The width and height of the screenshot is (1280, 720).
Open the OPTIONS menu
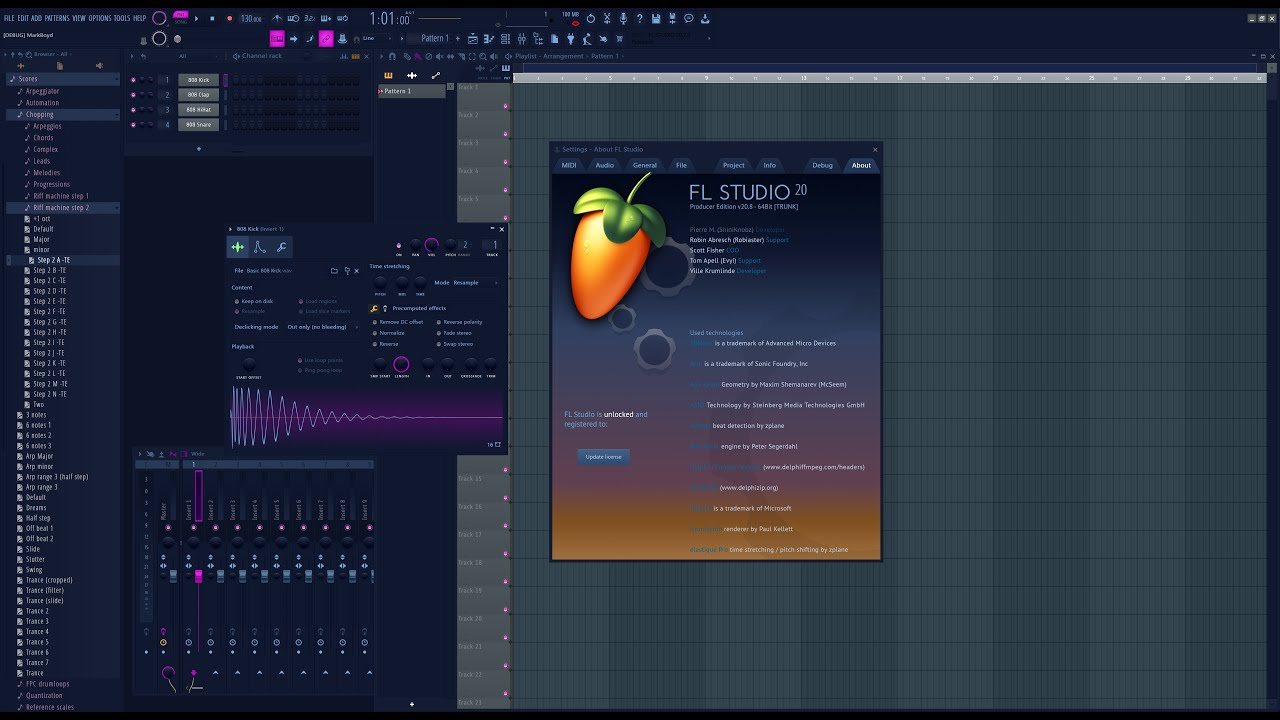click(100, 18)
